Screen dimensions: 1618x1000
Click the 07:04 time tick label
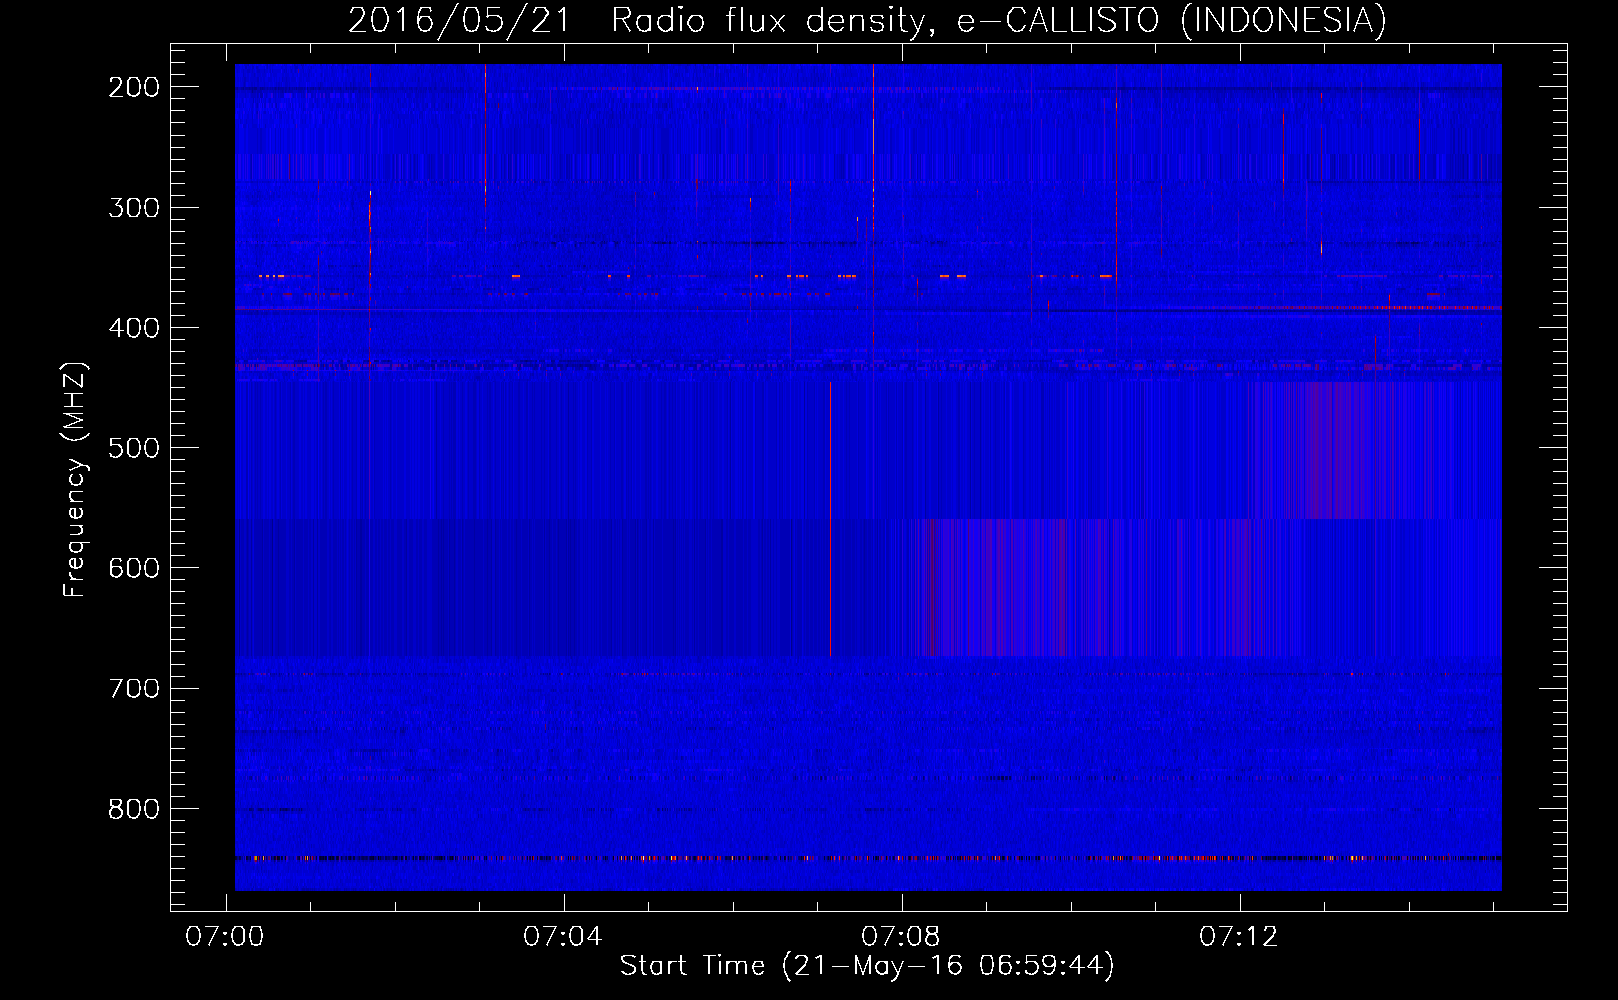click(563, 937)
